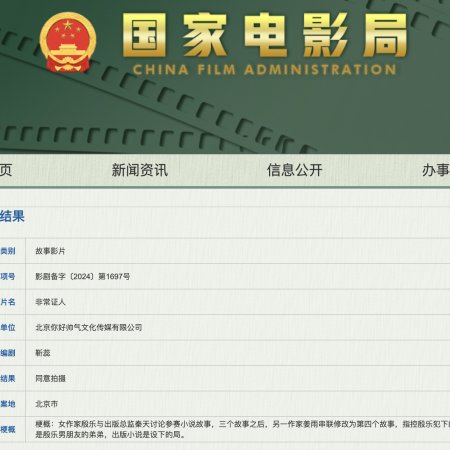This screenshot has width=450, height=450.
Task: Click the 片名 row label
Action: (x=8, y=302)
